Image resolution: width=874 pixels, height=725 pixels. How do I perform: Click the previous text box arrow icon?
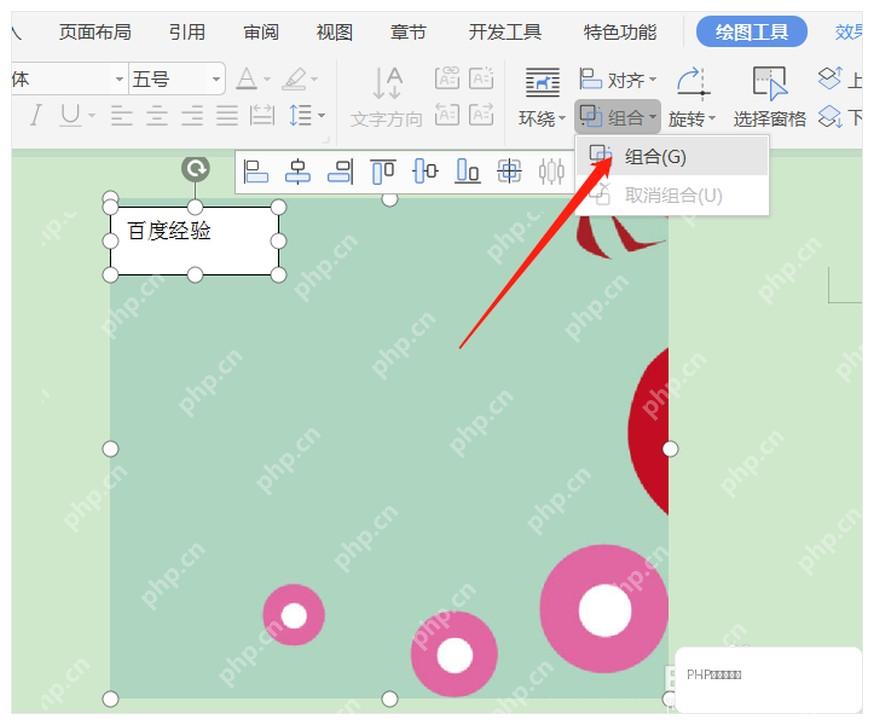coord(447,114)
